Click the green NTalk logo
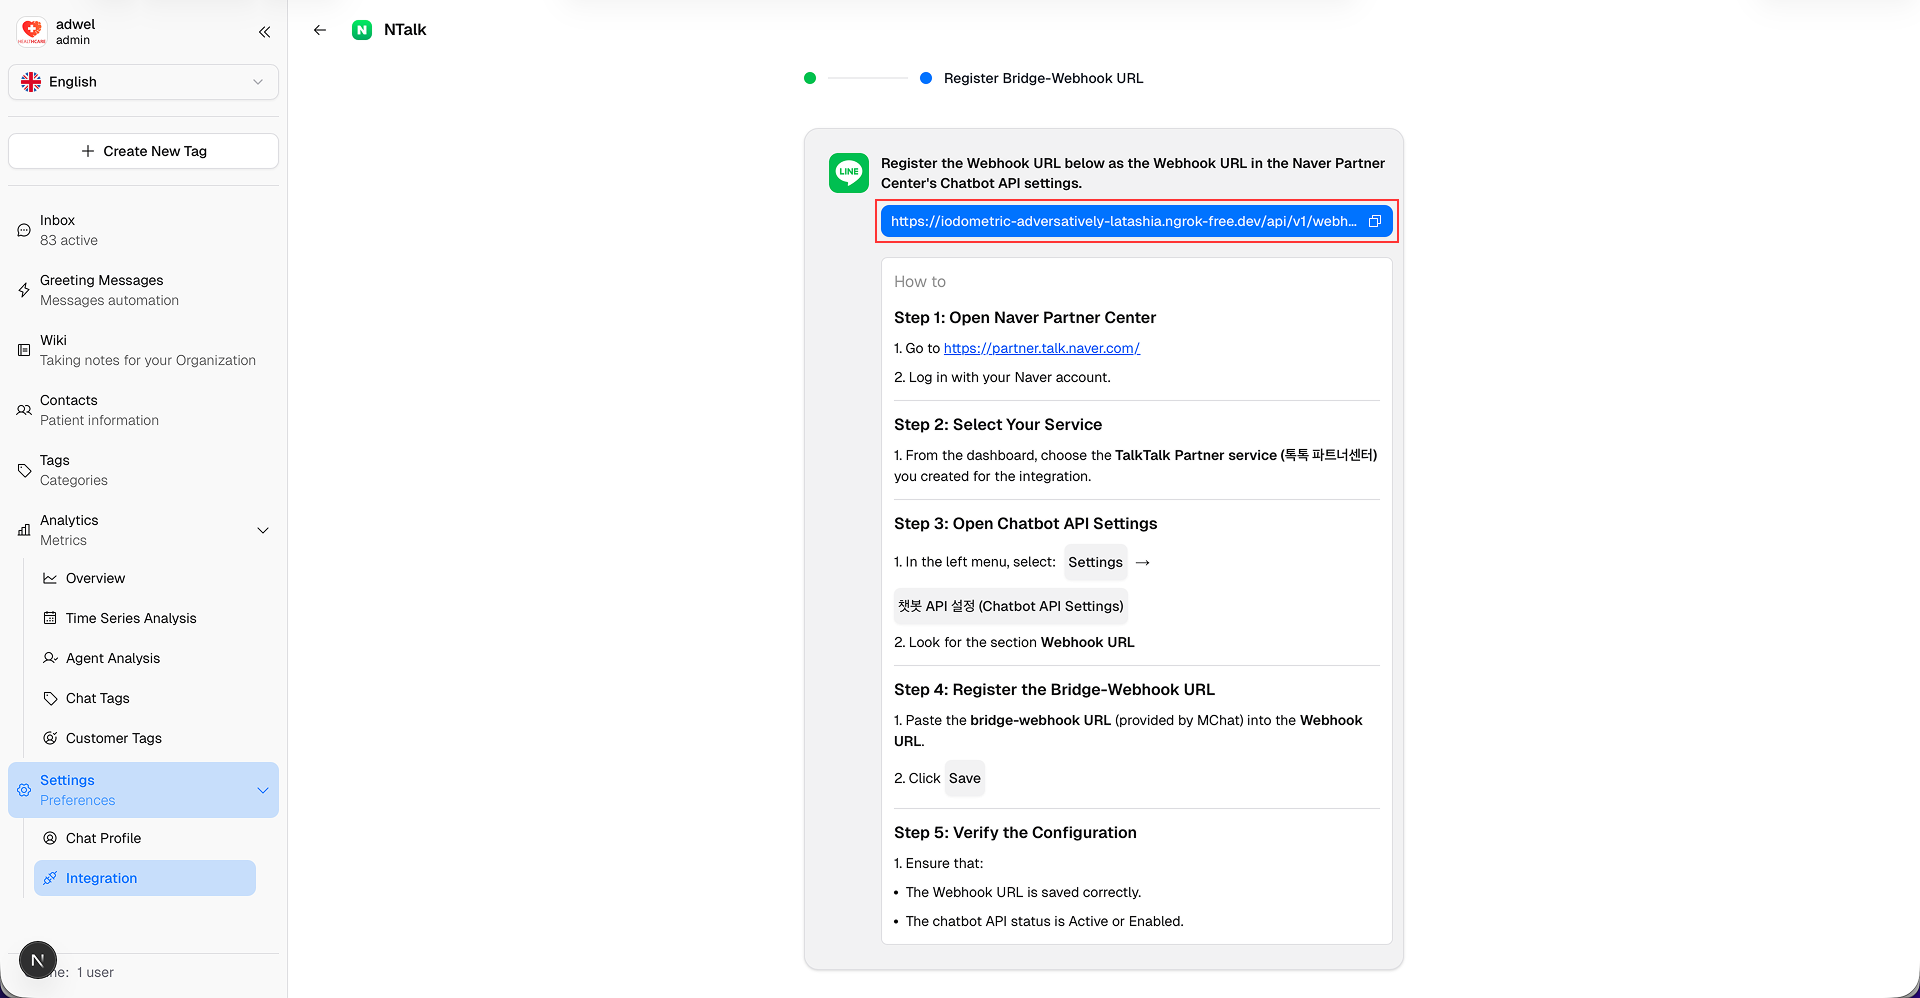The image size is (1920, 998). click(x=361, y=30)
